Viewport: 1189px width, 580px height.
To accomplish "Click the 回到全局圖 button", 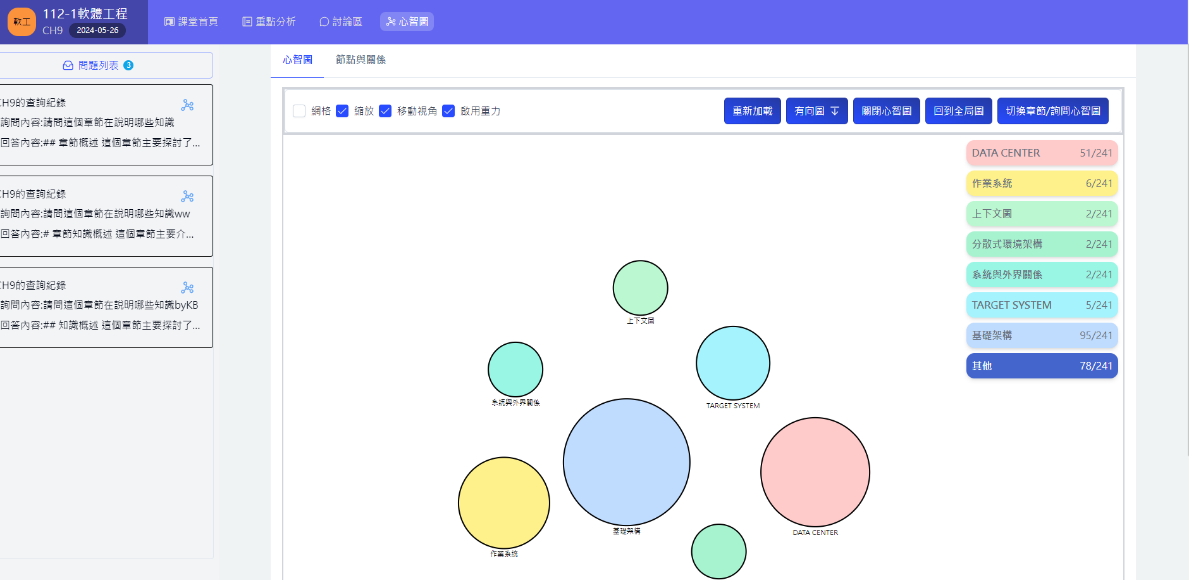I will [x=958, y=111].
